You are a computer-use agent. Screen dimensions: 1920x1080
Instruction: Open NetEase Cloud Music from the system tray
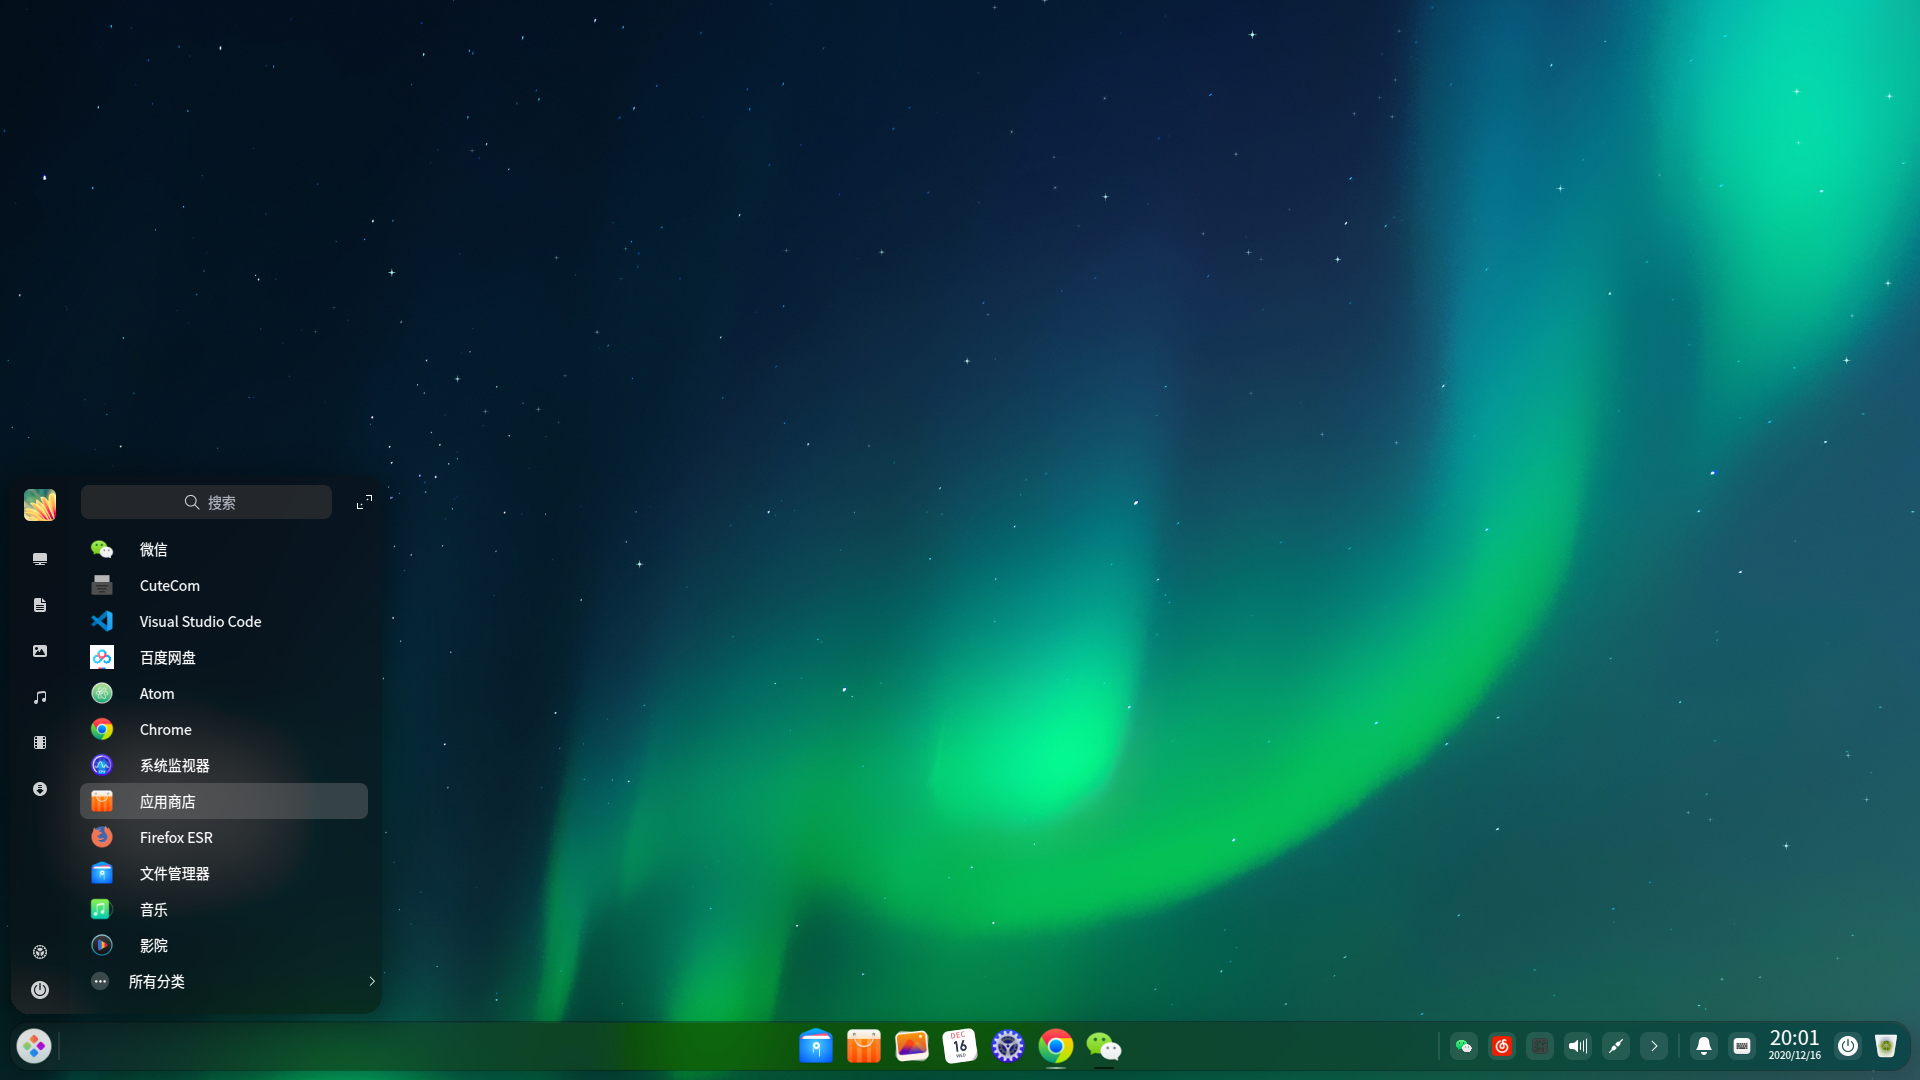pos(1501,1046)
